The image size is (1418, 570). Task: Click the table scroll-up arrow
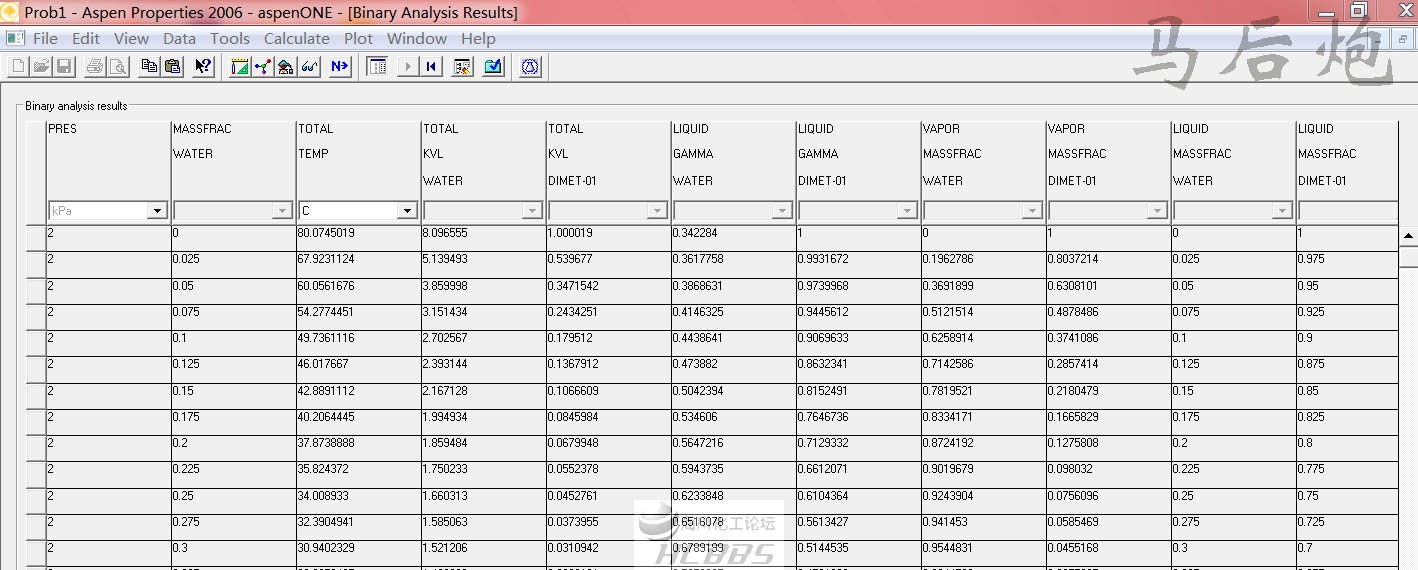pos(1409,236)
